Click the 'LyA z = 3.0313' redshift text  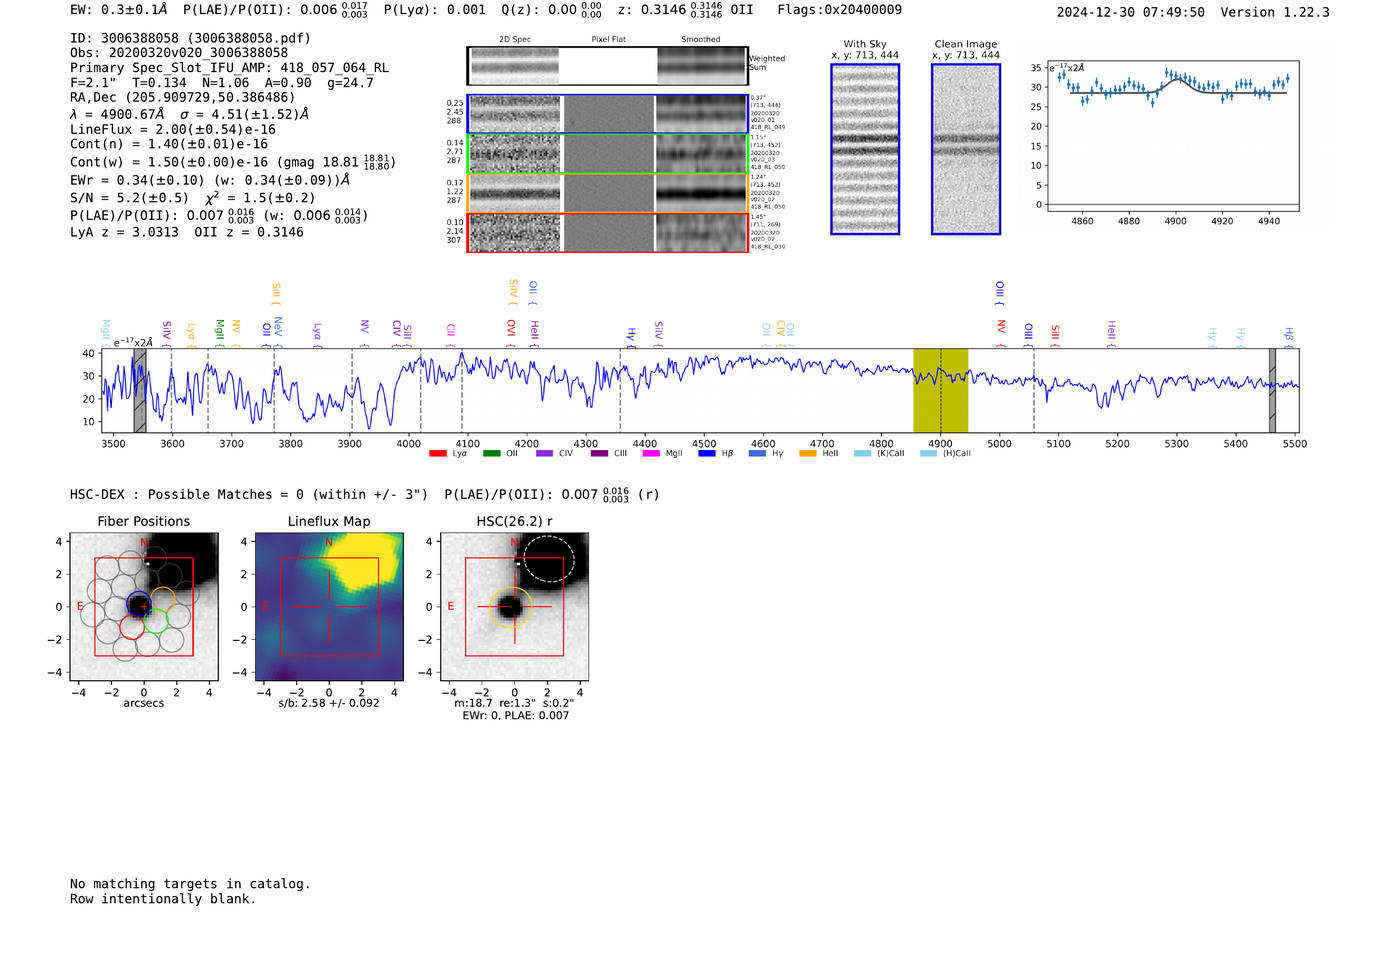tap(124, 232)
